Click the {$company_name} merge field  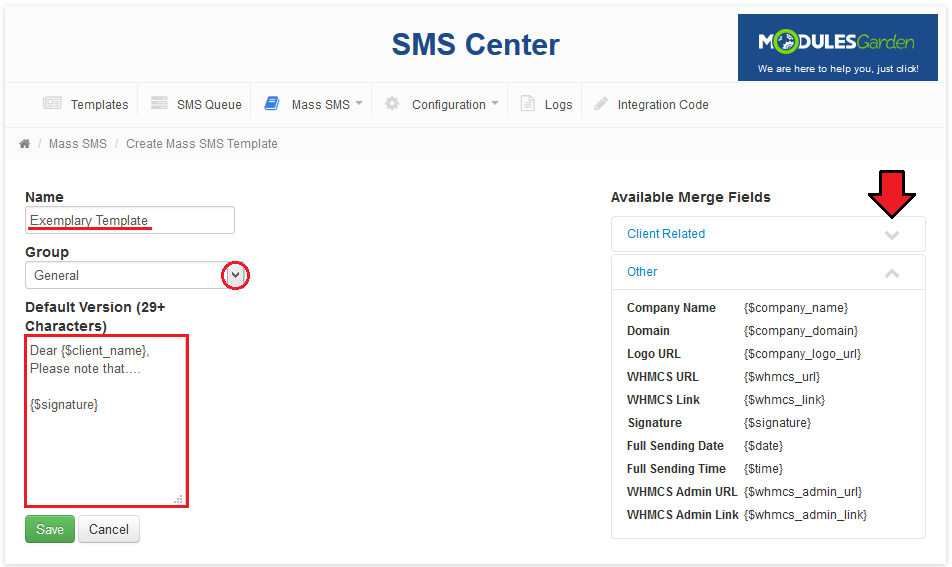[x=796, y=308]
